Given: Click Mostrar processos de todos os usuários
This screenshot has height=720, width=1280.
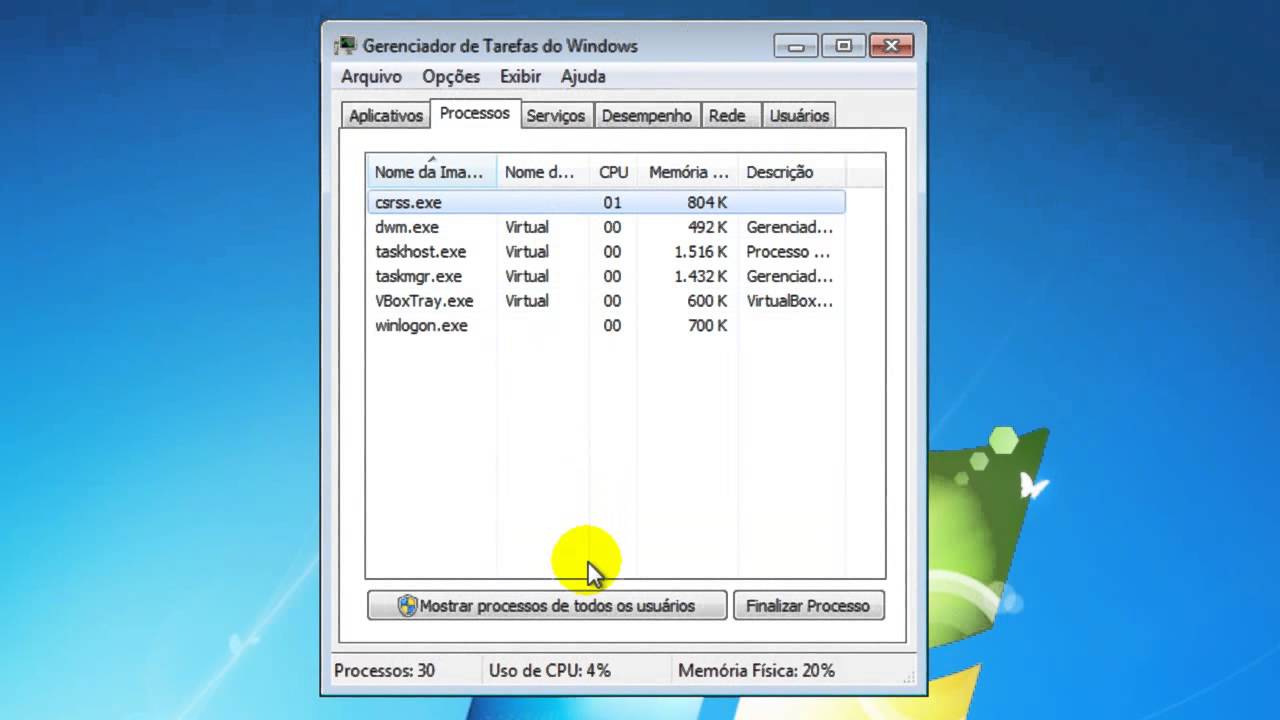Looking at the screenshot, I should pyautogui.click(x=547, y=606).
